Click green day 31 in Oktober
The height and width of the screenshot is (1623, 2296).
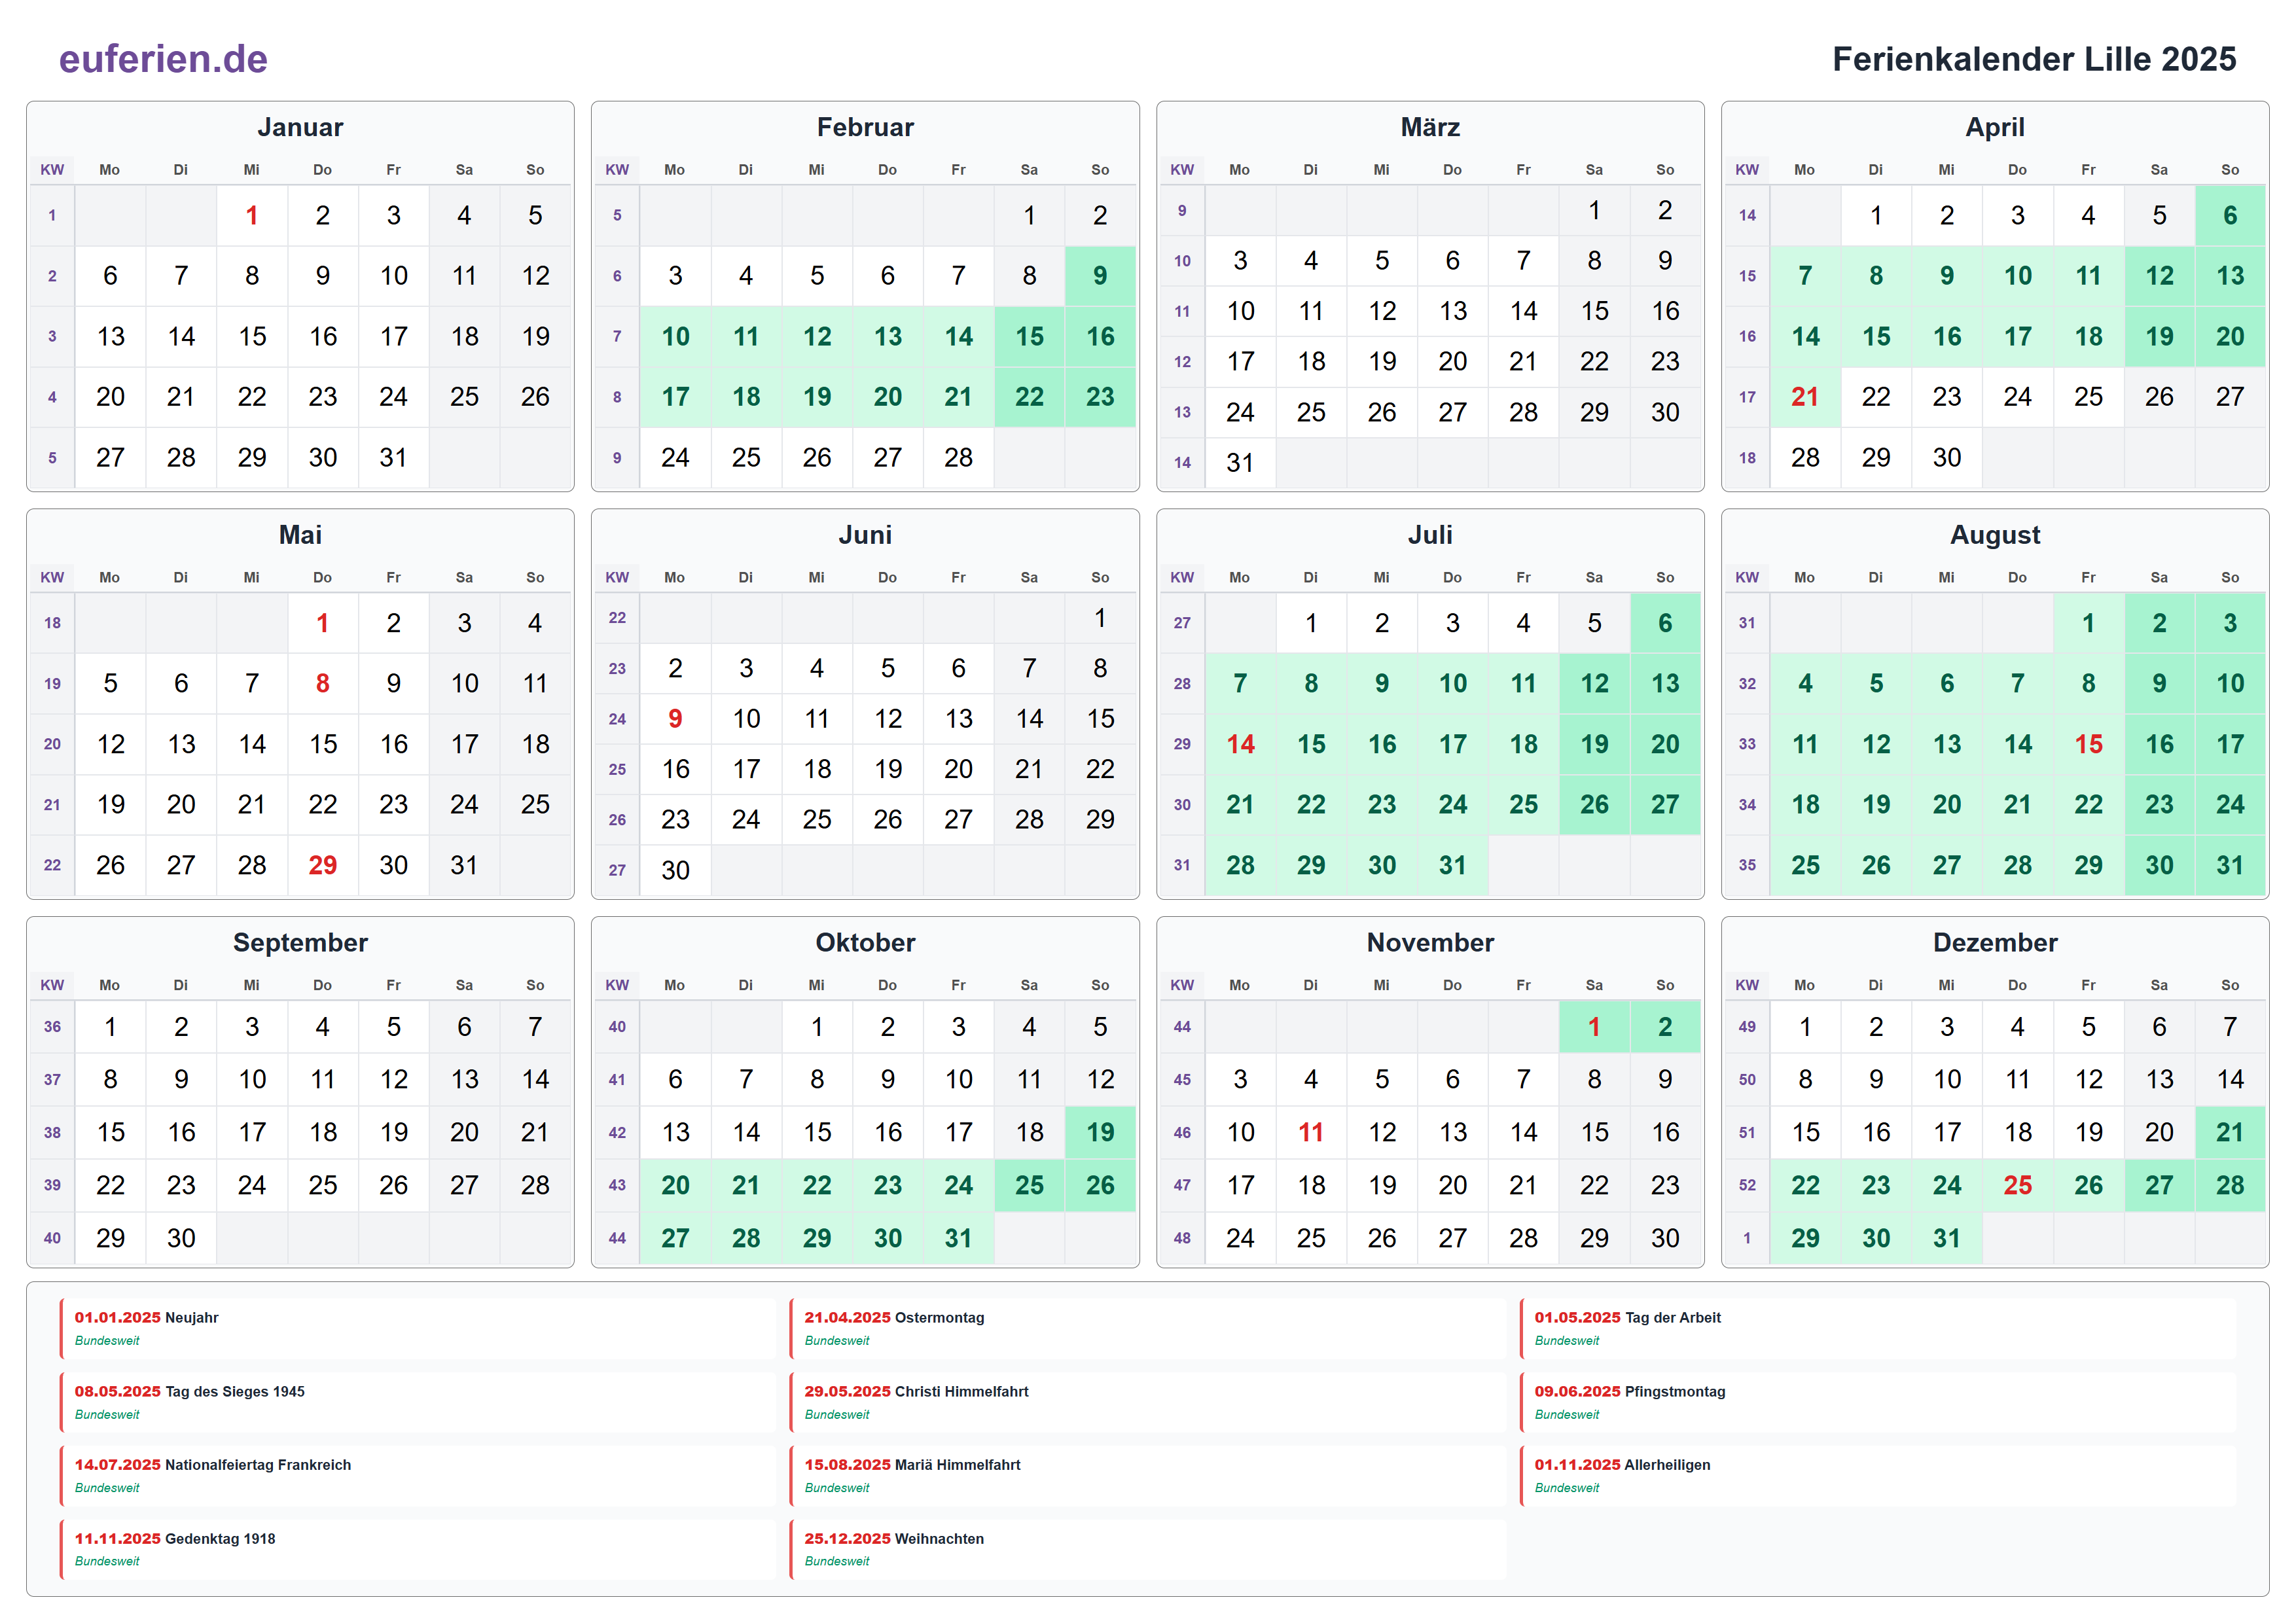point(958,1238)
